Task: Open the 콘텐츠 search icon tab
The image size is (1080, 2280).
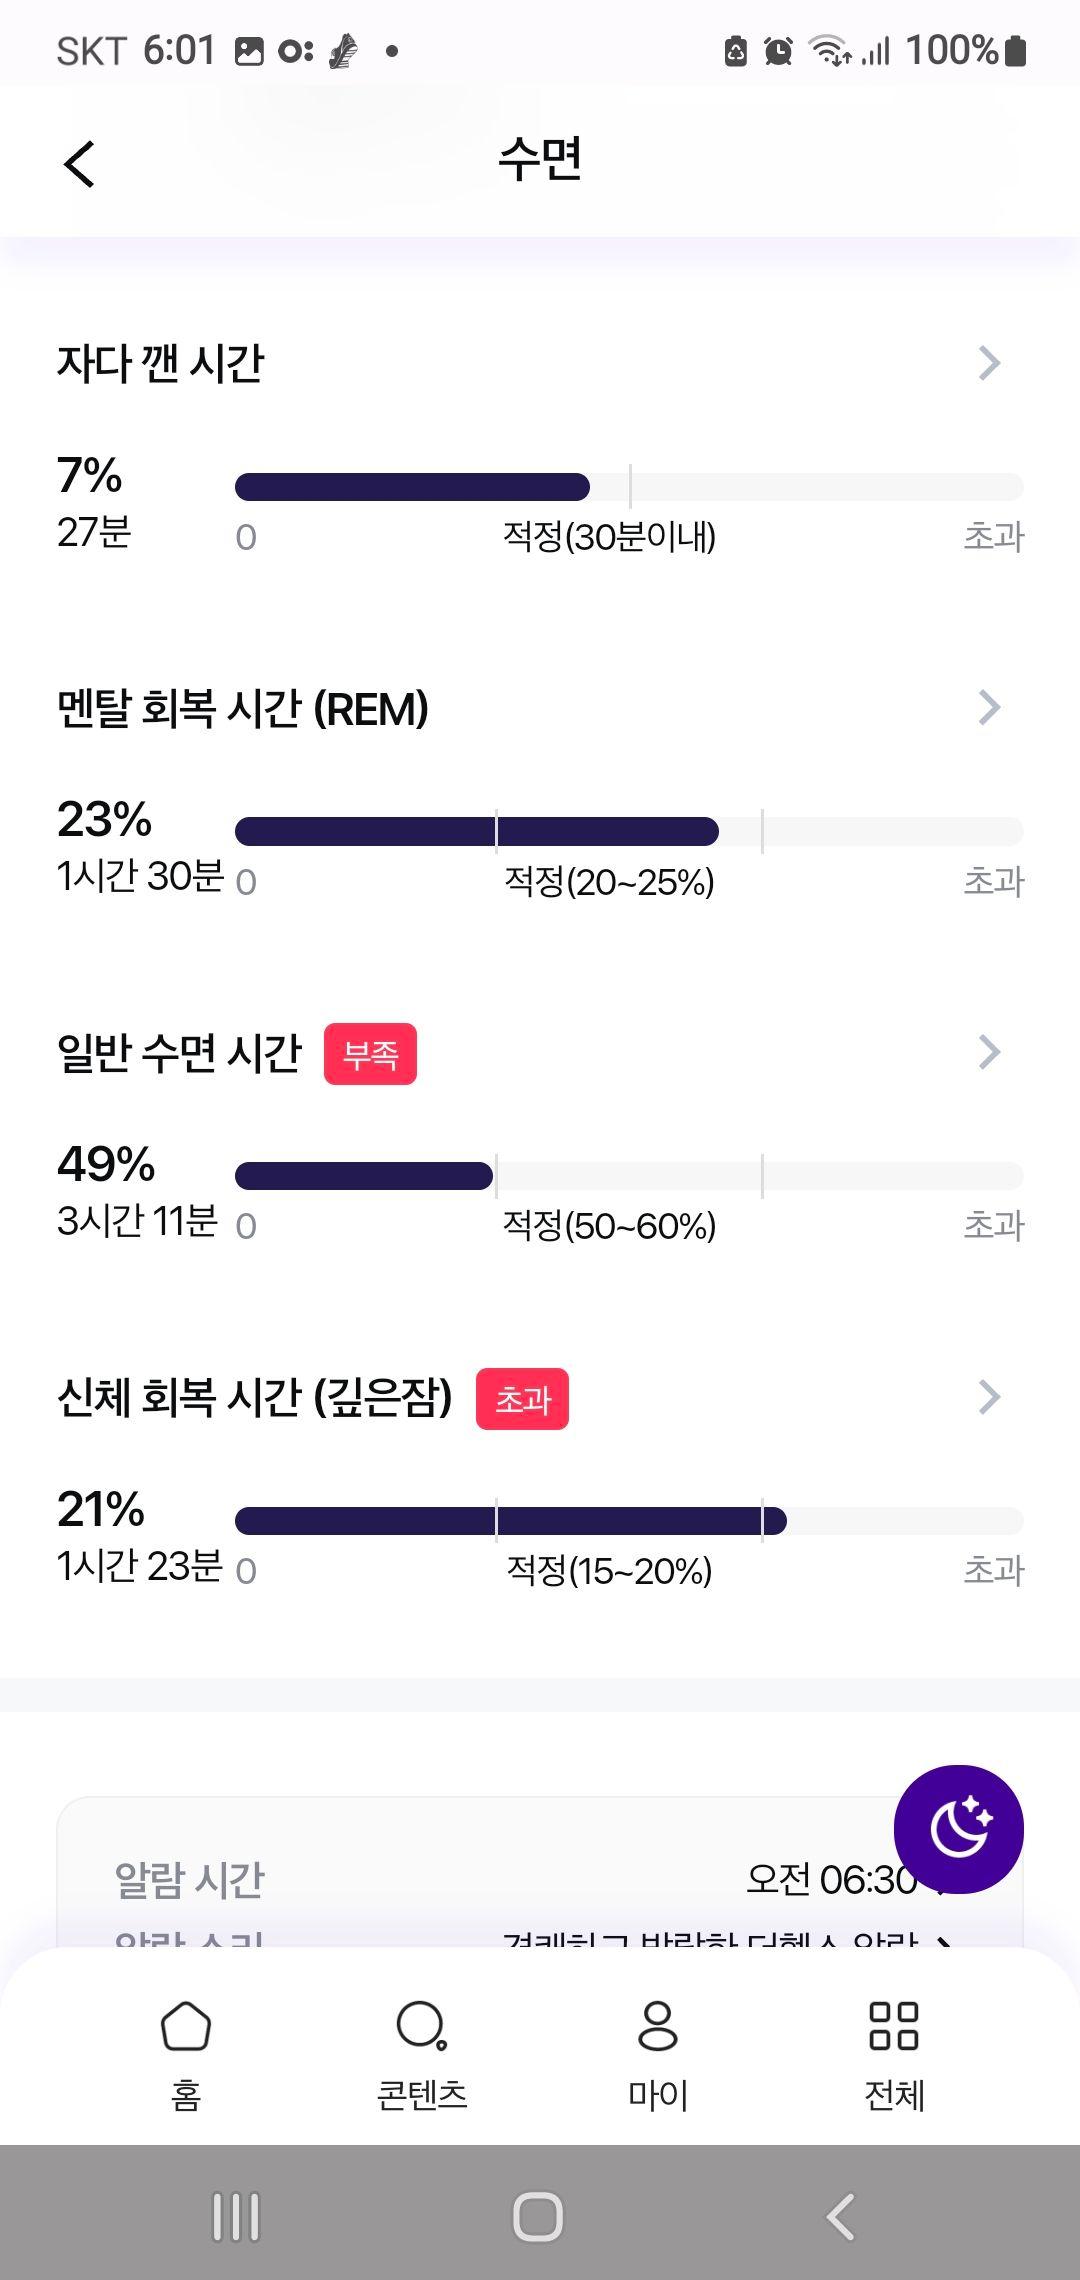Action: (x=421, y=2026)
